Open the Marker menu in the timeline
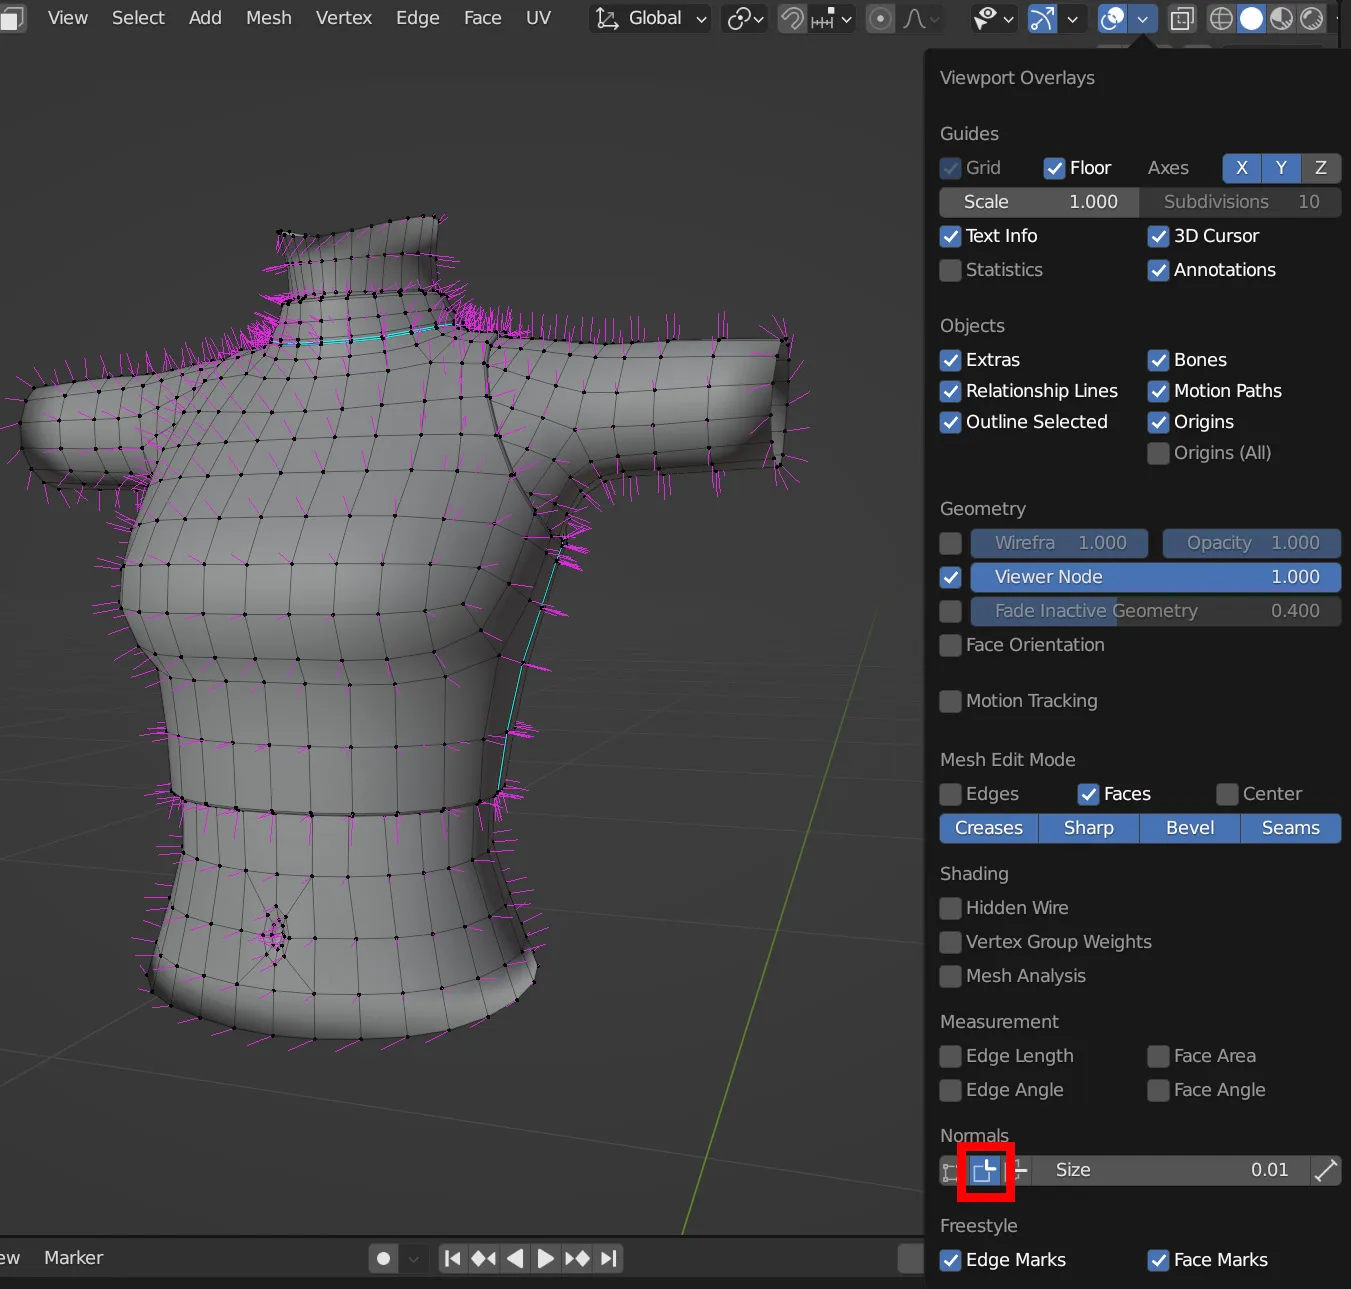Screen dimensions: 1351x1289 pyautogui.click(x=74, y=1258)
